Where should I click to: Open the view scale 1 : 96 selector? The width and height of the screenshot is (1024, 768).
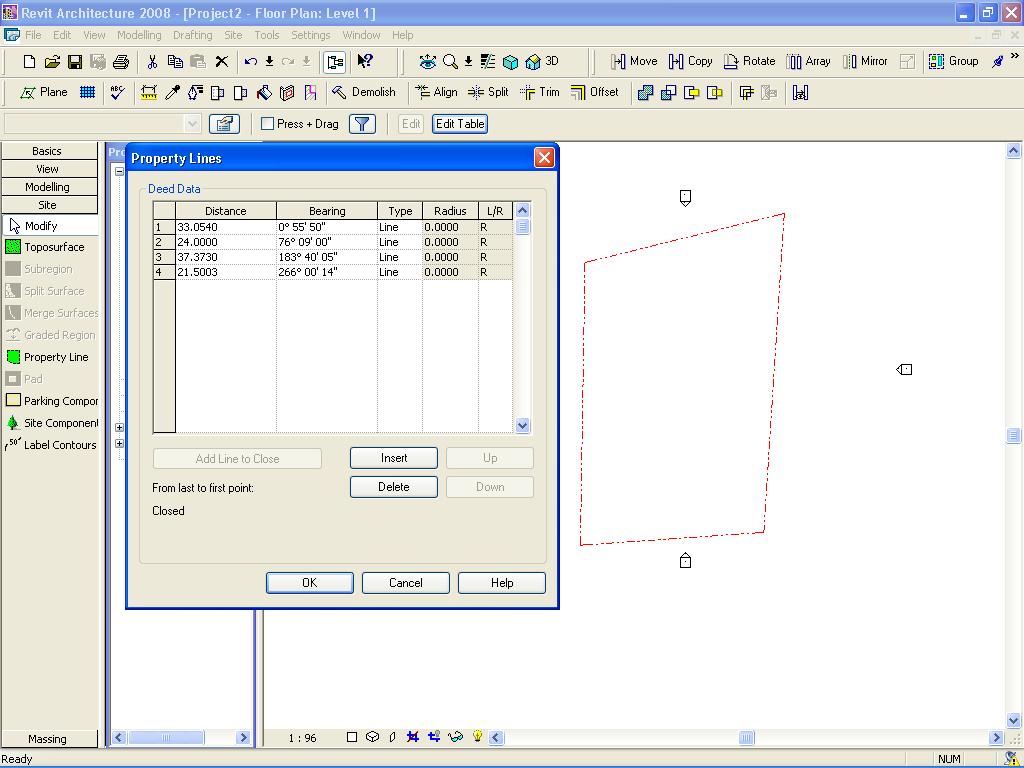[x=302, y=738]
